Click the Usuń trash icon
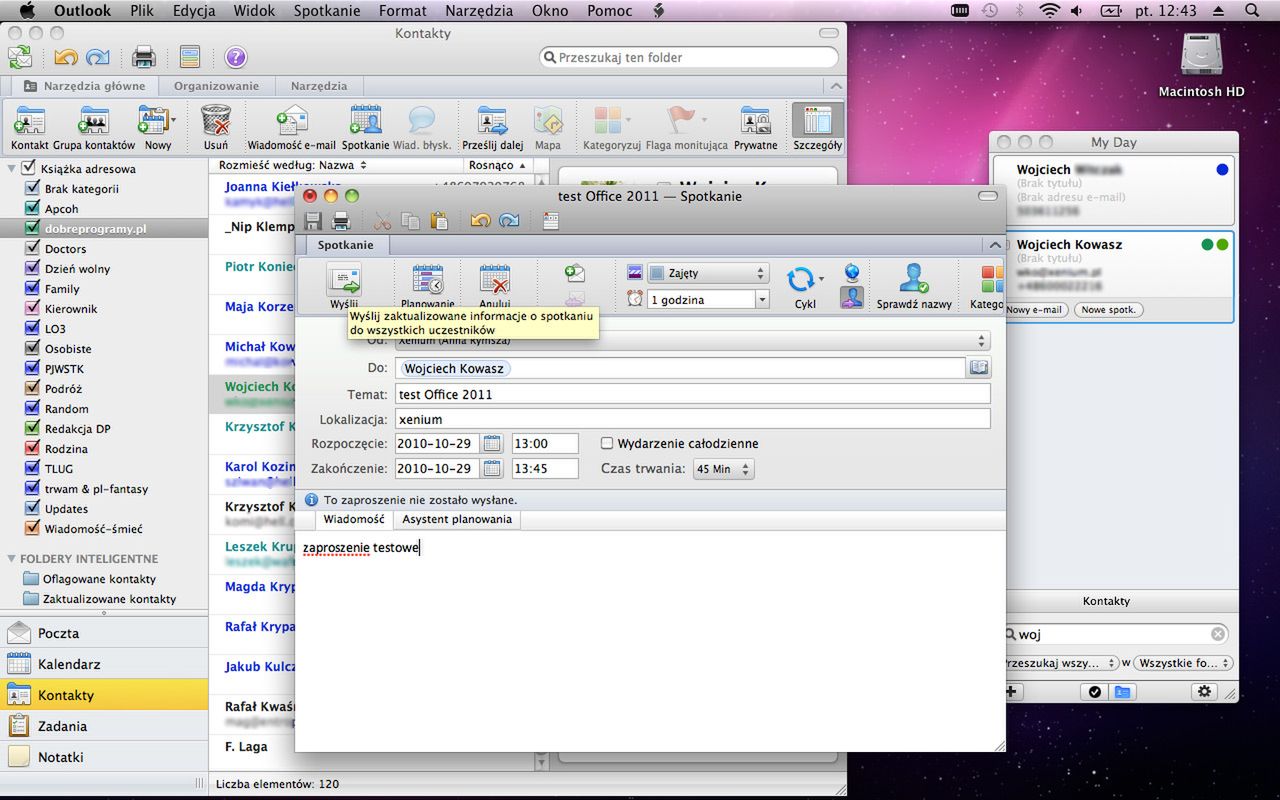This screenshot has width=1280, height=800. [x=216, y=122]
